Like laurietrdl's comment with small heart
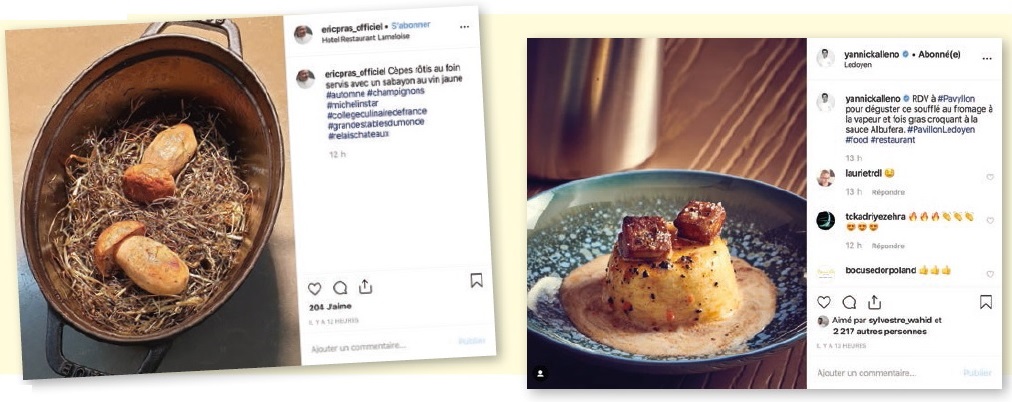Image resolution: width=1012 pixels, height=402 pixels. click(990, 177)
